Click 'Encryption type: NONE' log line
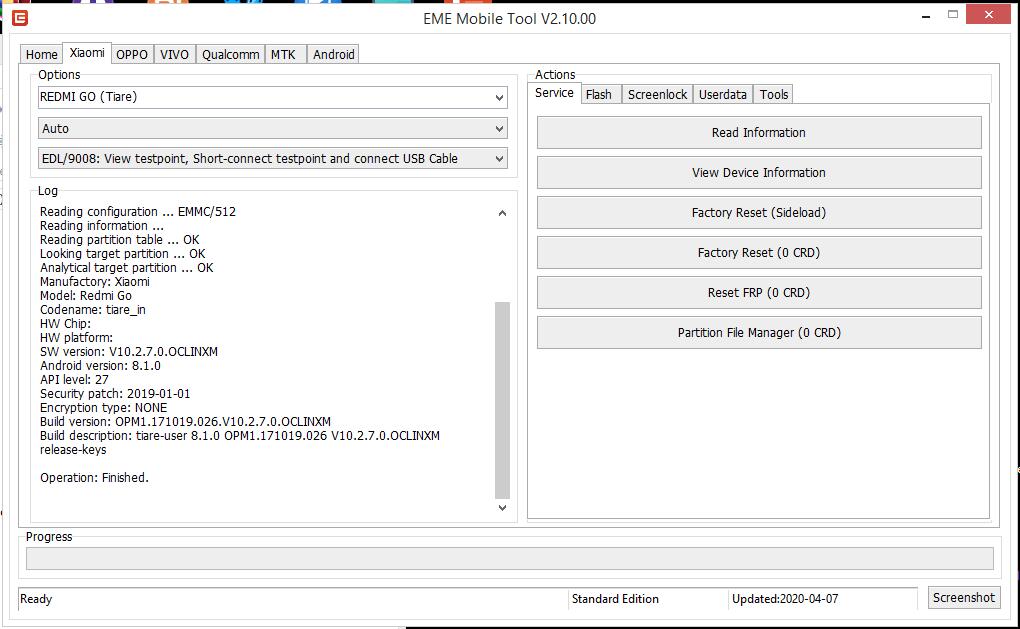 pyautogui.click(x=103, y=408)
